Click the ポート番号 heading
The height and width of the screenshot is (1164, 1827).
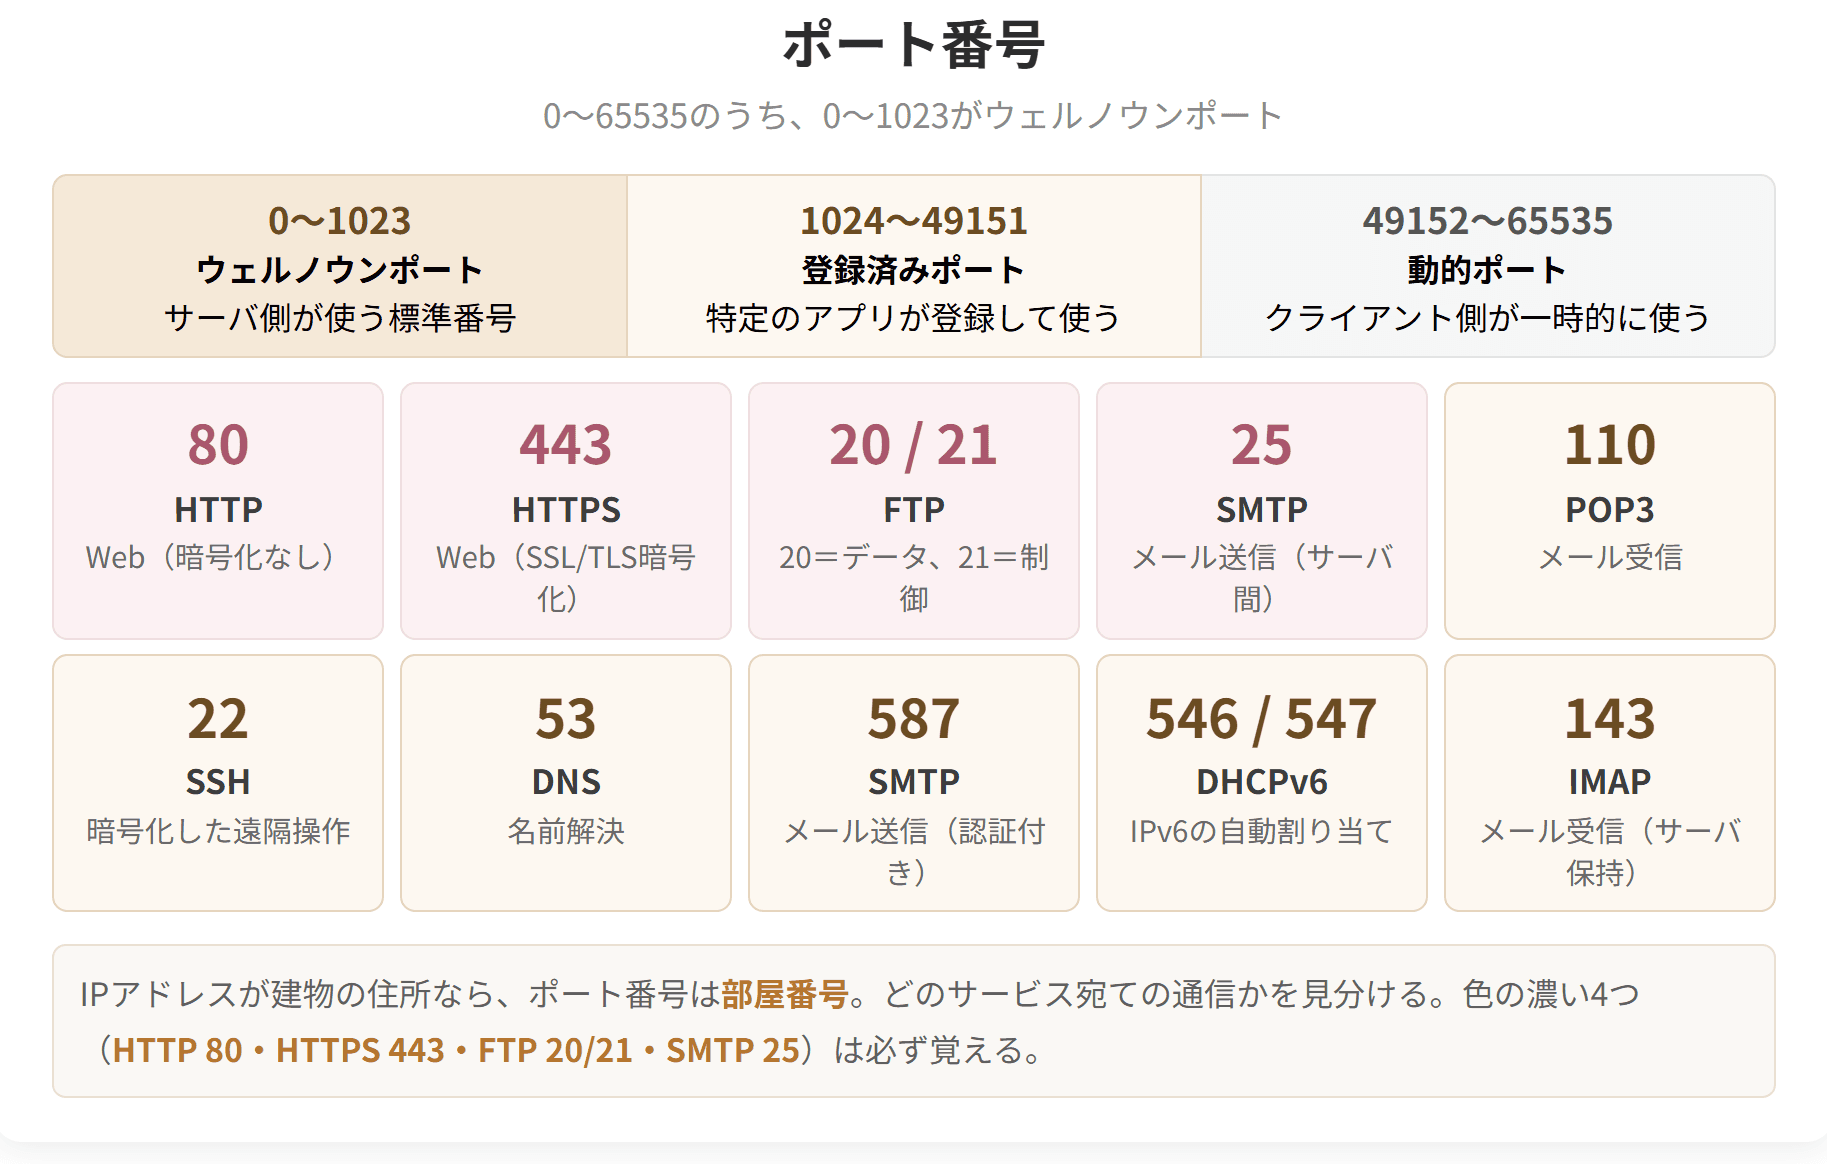coord(914,46)
